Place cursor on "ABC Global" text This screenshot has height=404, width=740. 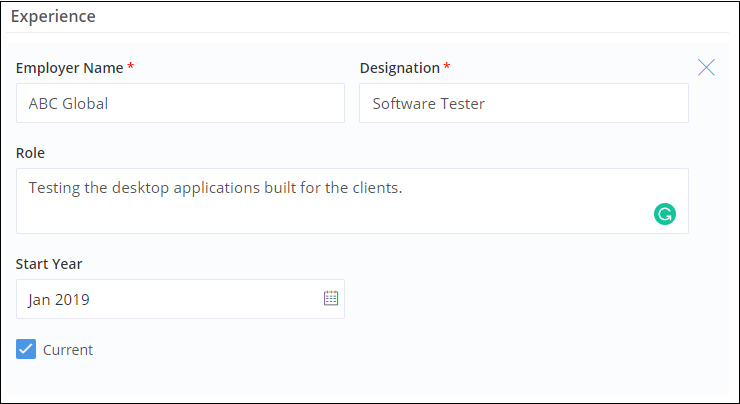click(x=68, y=103)
